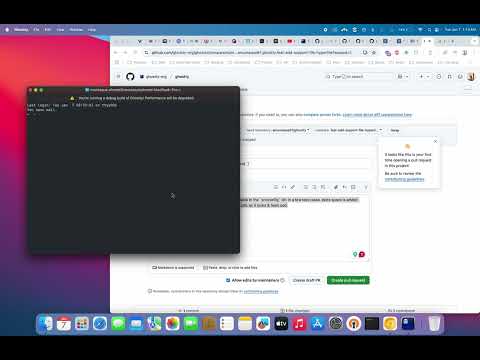Click the browser address bar
The height and width of the screenshot is (360, 480).
252,52
